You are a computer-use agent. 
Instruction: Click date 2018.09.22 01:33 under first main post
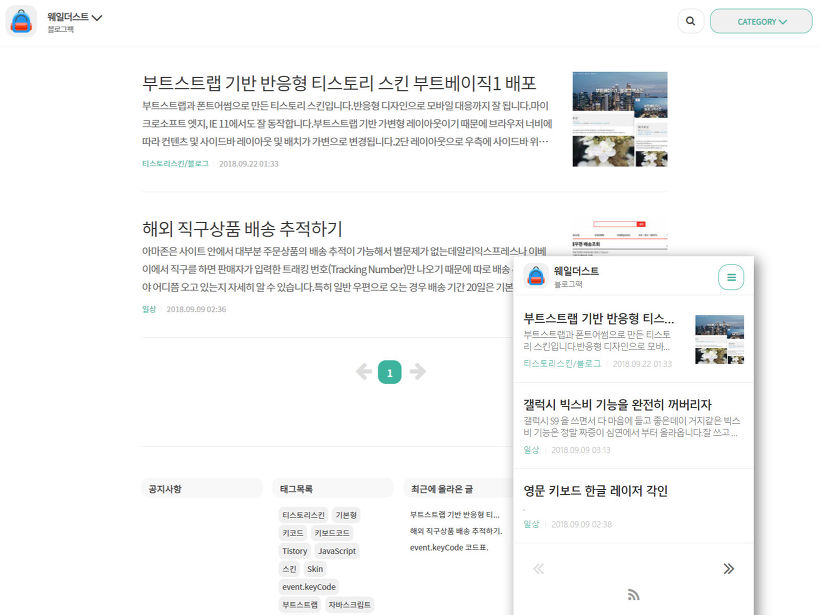click(x=249, y=164)
